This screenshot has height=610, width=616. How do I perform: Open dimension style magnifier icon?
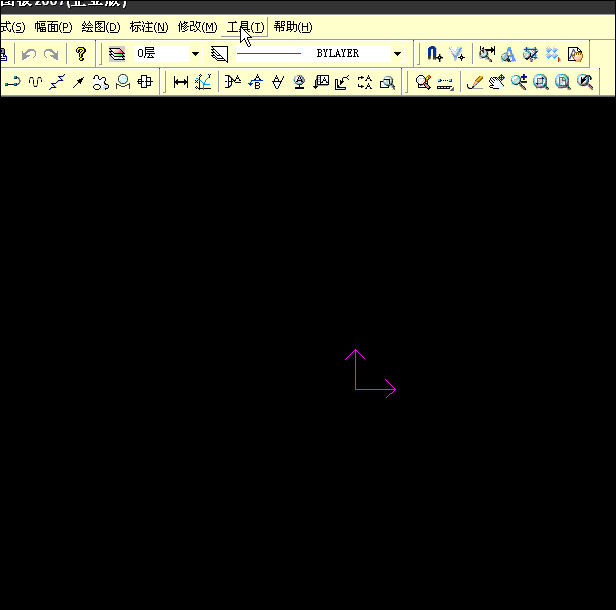487,54
